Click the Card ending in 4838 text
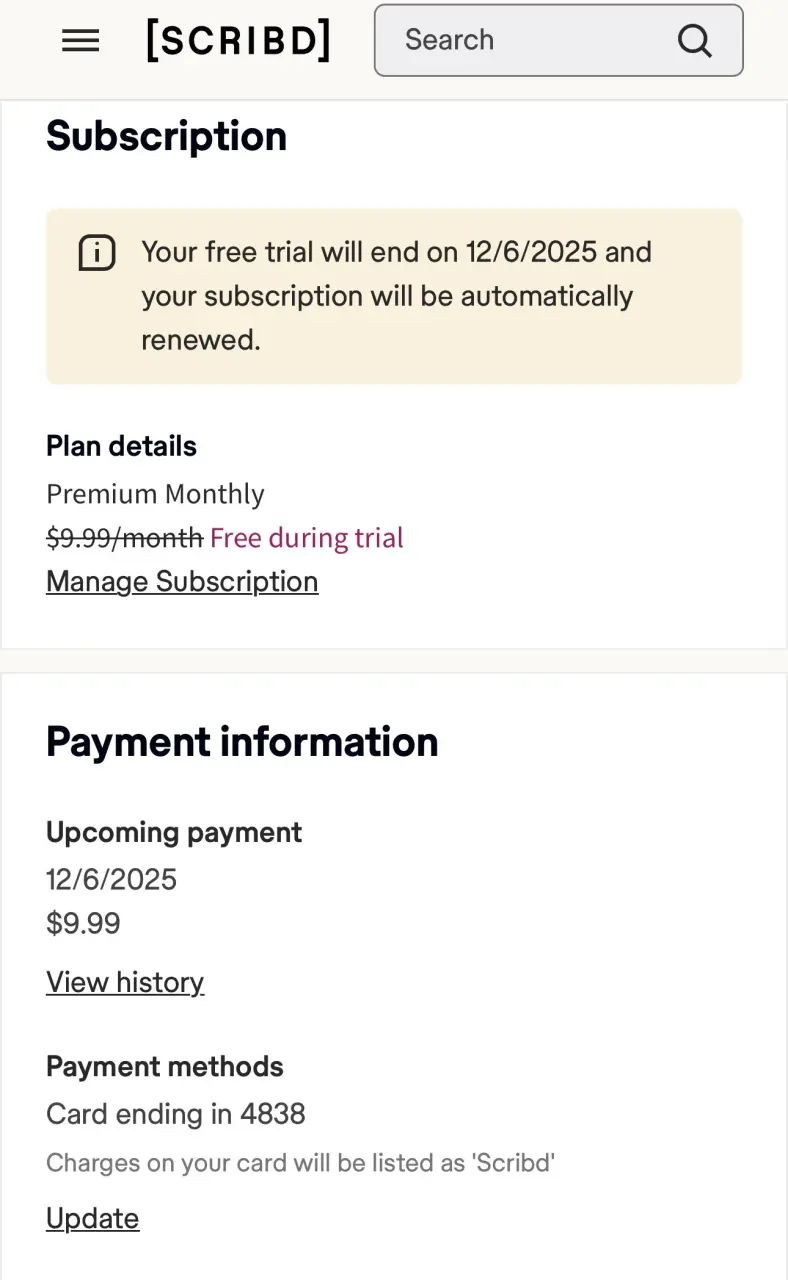This screenshot has width=788, height=1280. [x=176, y=1114]
